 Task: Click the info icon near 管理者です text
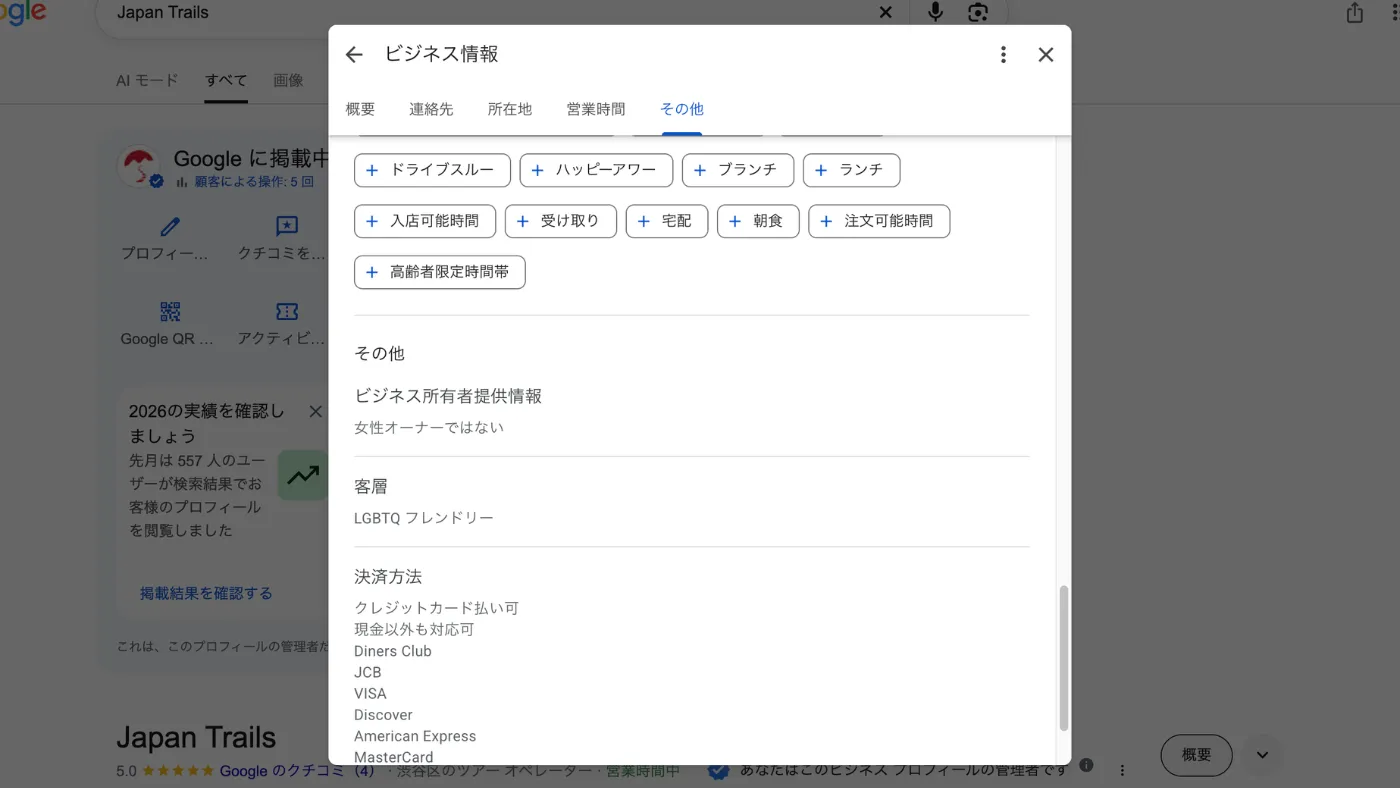(x=1086, y=766)
